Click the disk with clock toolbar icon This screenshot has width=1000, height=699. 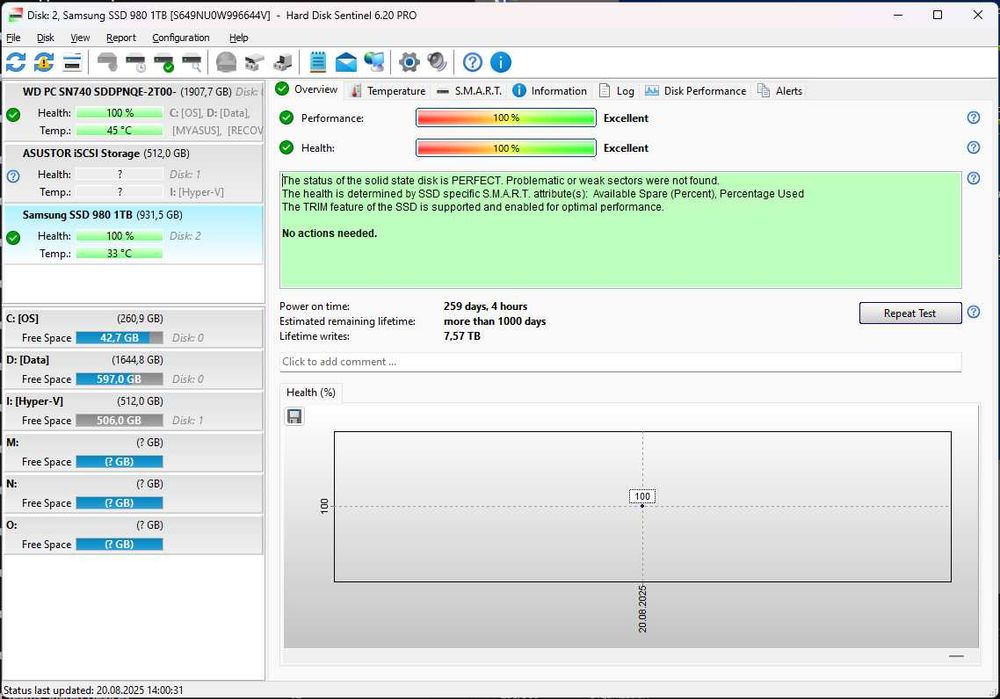(x=136, y=62)
